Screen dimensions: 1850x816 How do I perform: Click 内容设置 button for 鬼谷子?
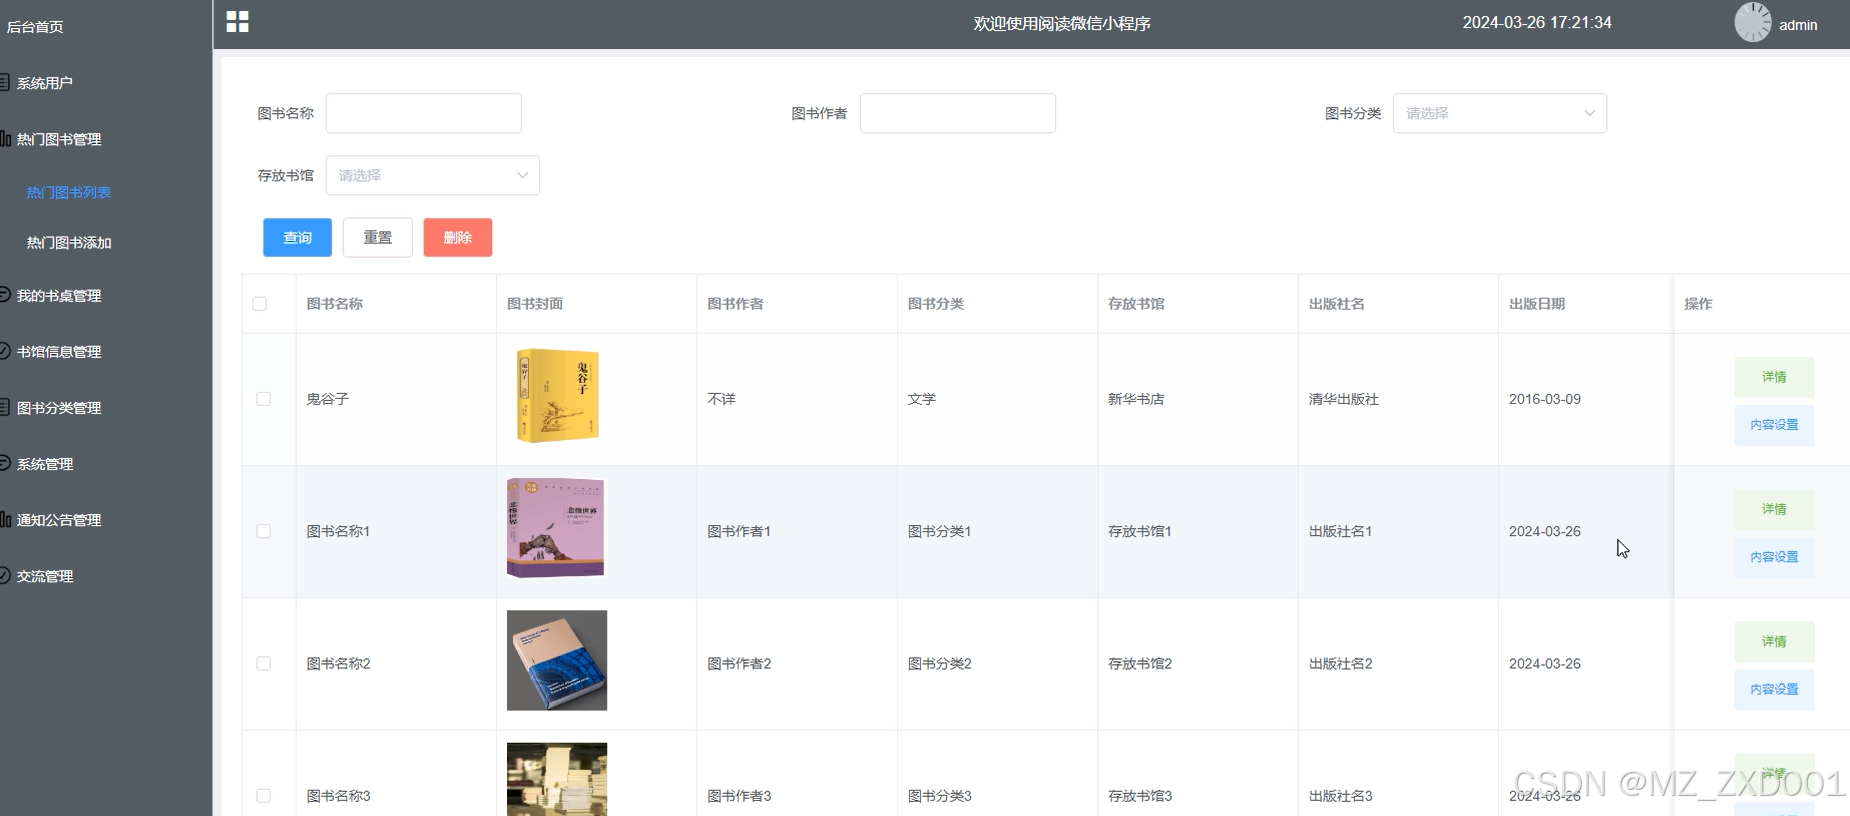click(1774, 425)
